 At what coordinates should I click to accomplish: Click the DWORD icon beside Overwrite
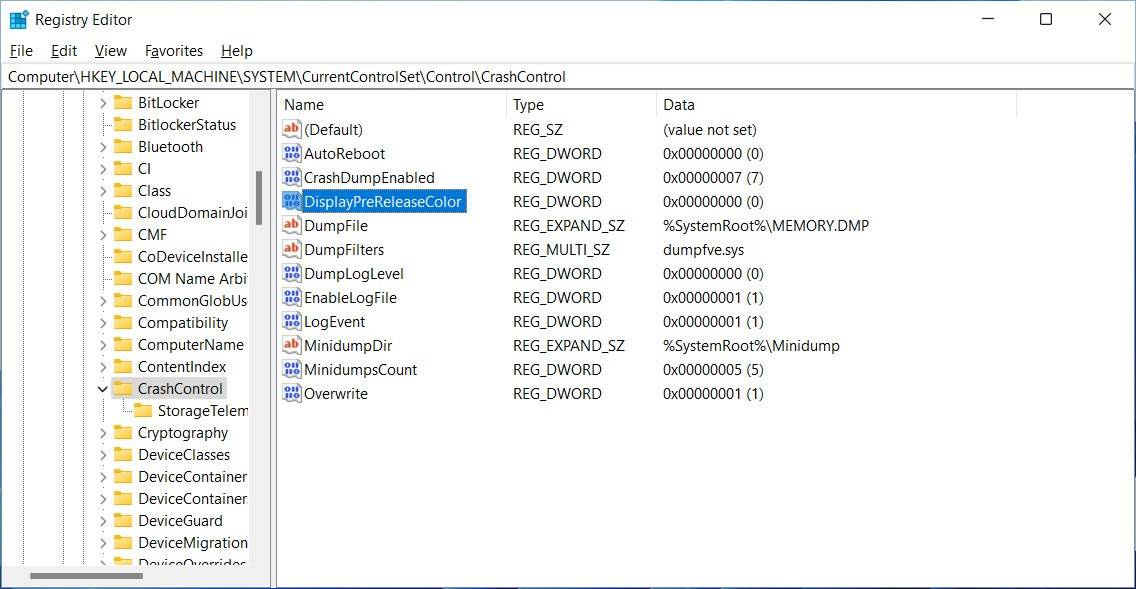[292, 393]
